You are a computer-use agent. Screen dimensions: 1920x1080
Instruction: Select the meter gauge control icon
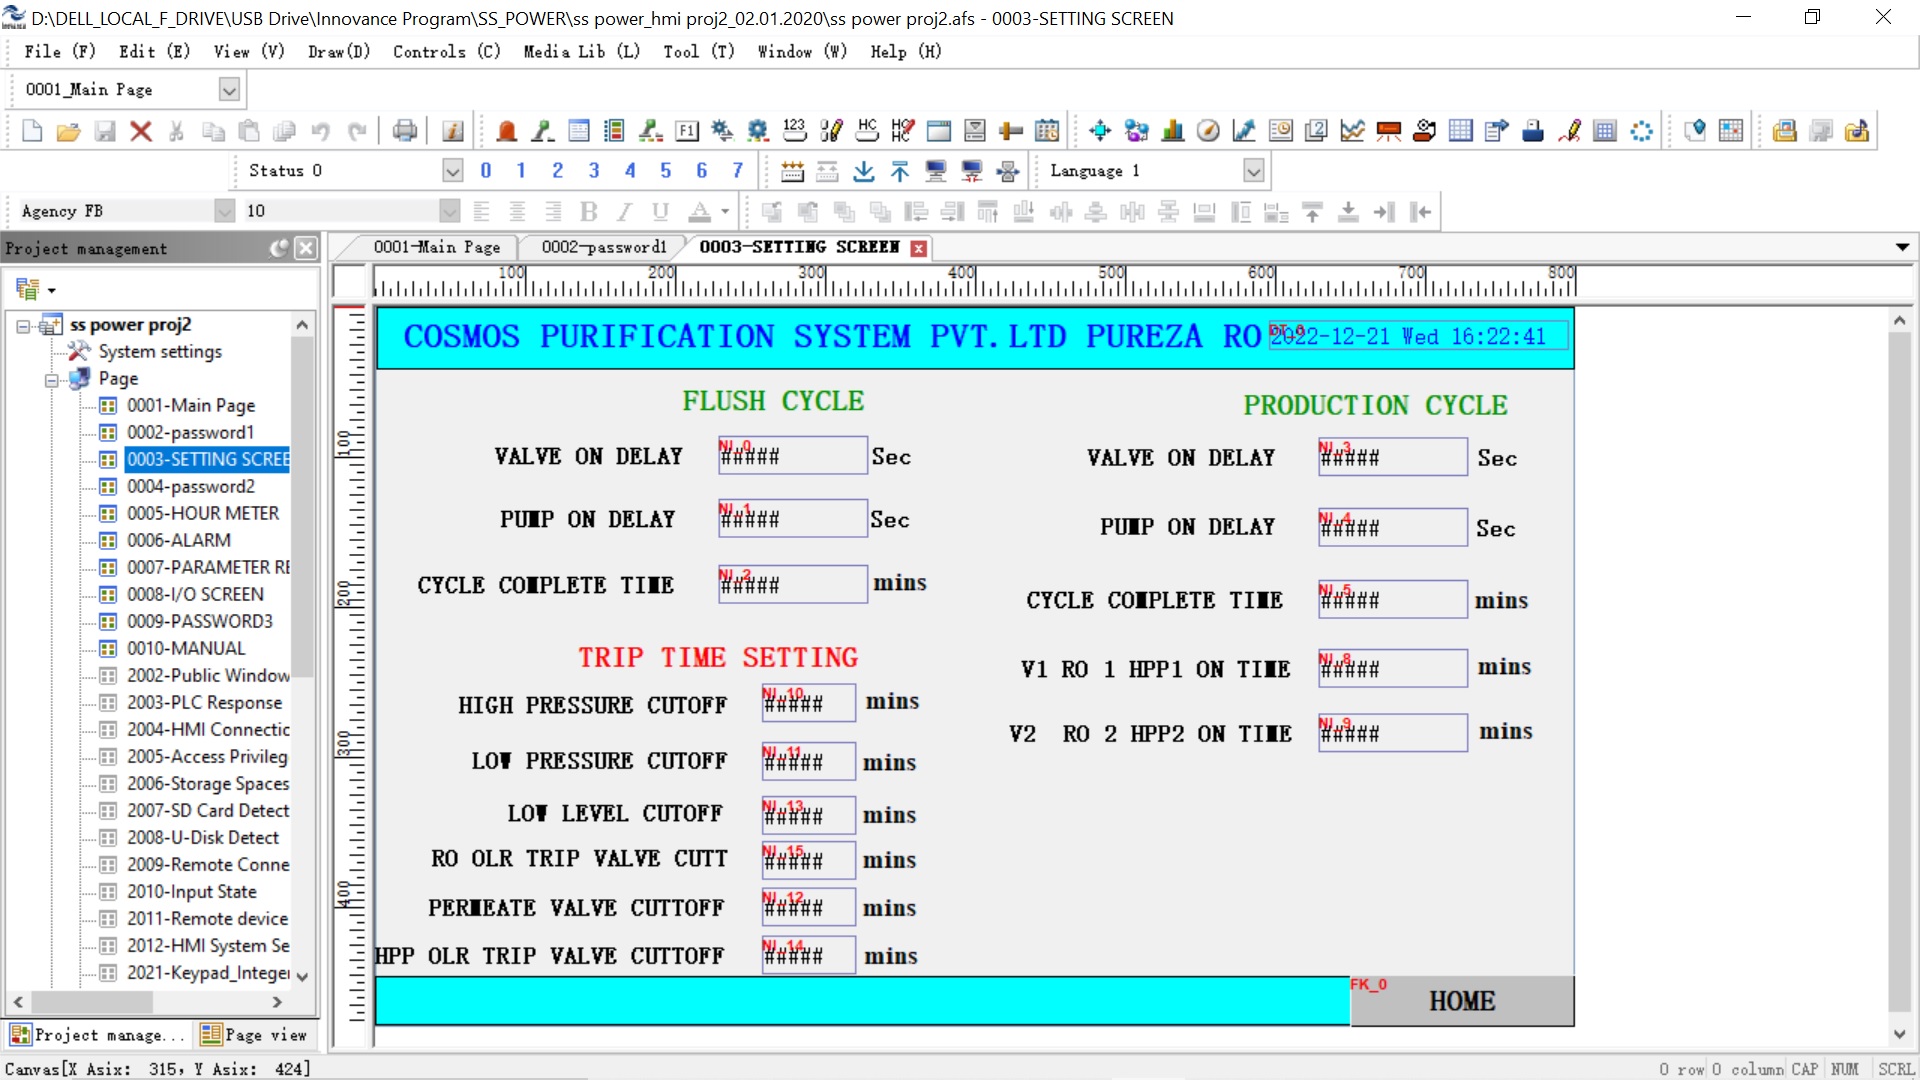coord(1208,131)
